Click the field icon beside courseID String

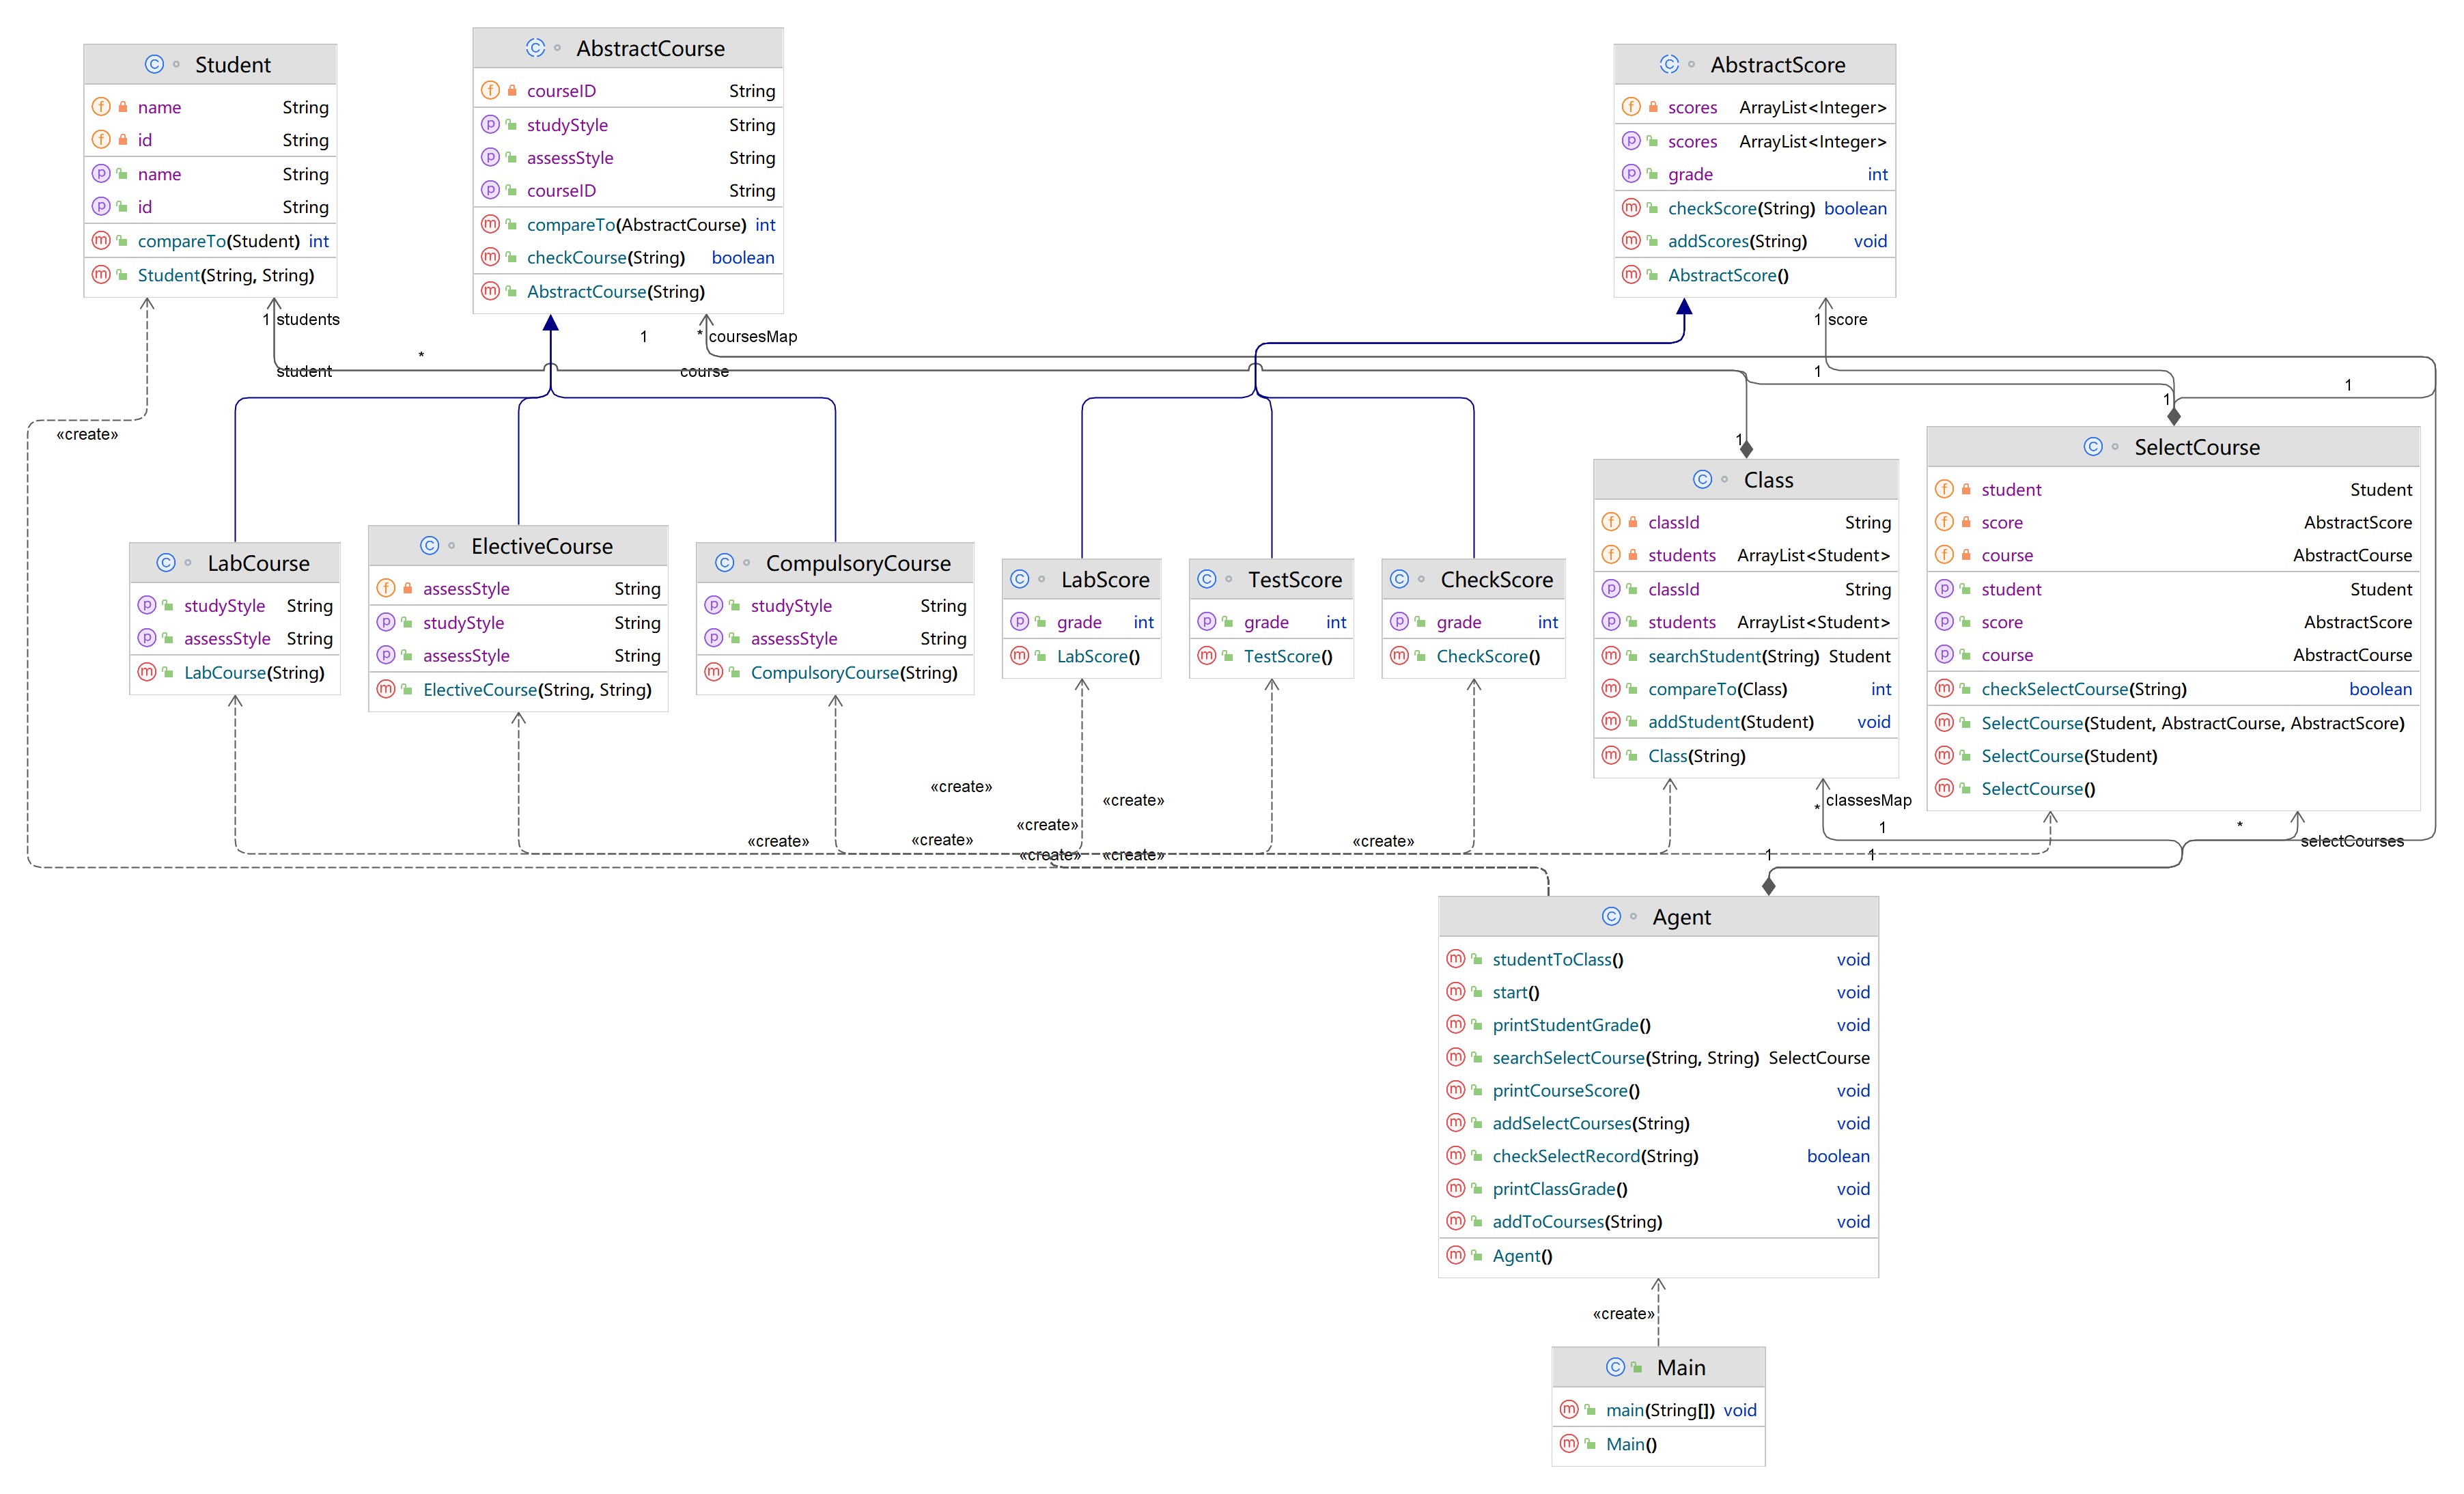pos(490,91)
